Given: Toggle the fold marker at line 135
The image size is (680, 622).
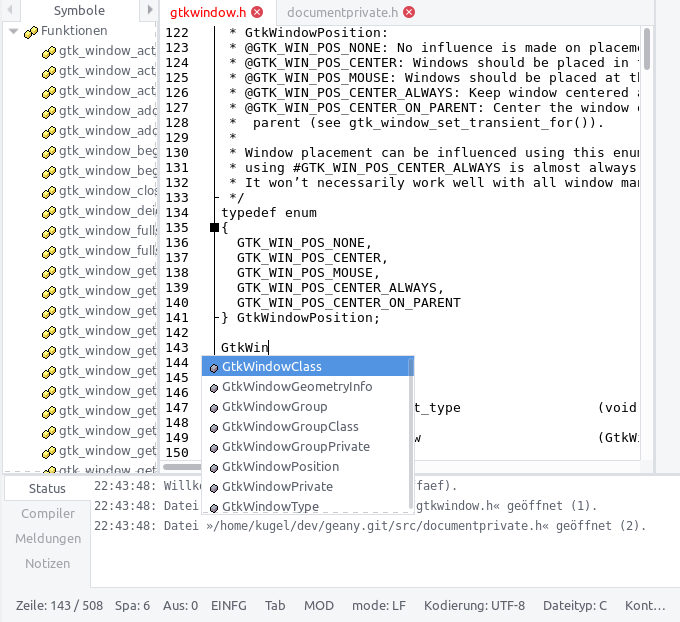Looking at the screenshot, I should tap(214, 227).
